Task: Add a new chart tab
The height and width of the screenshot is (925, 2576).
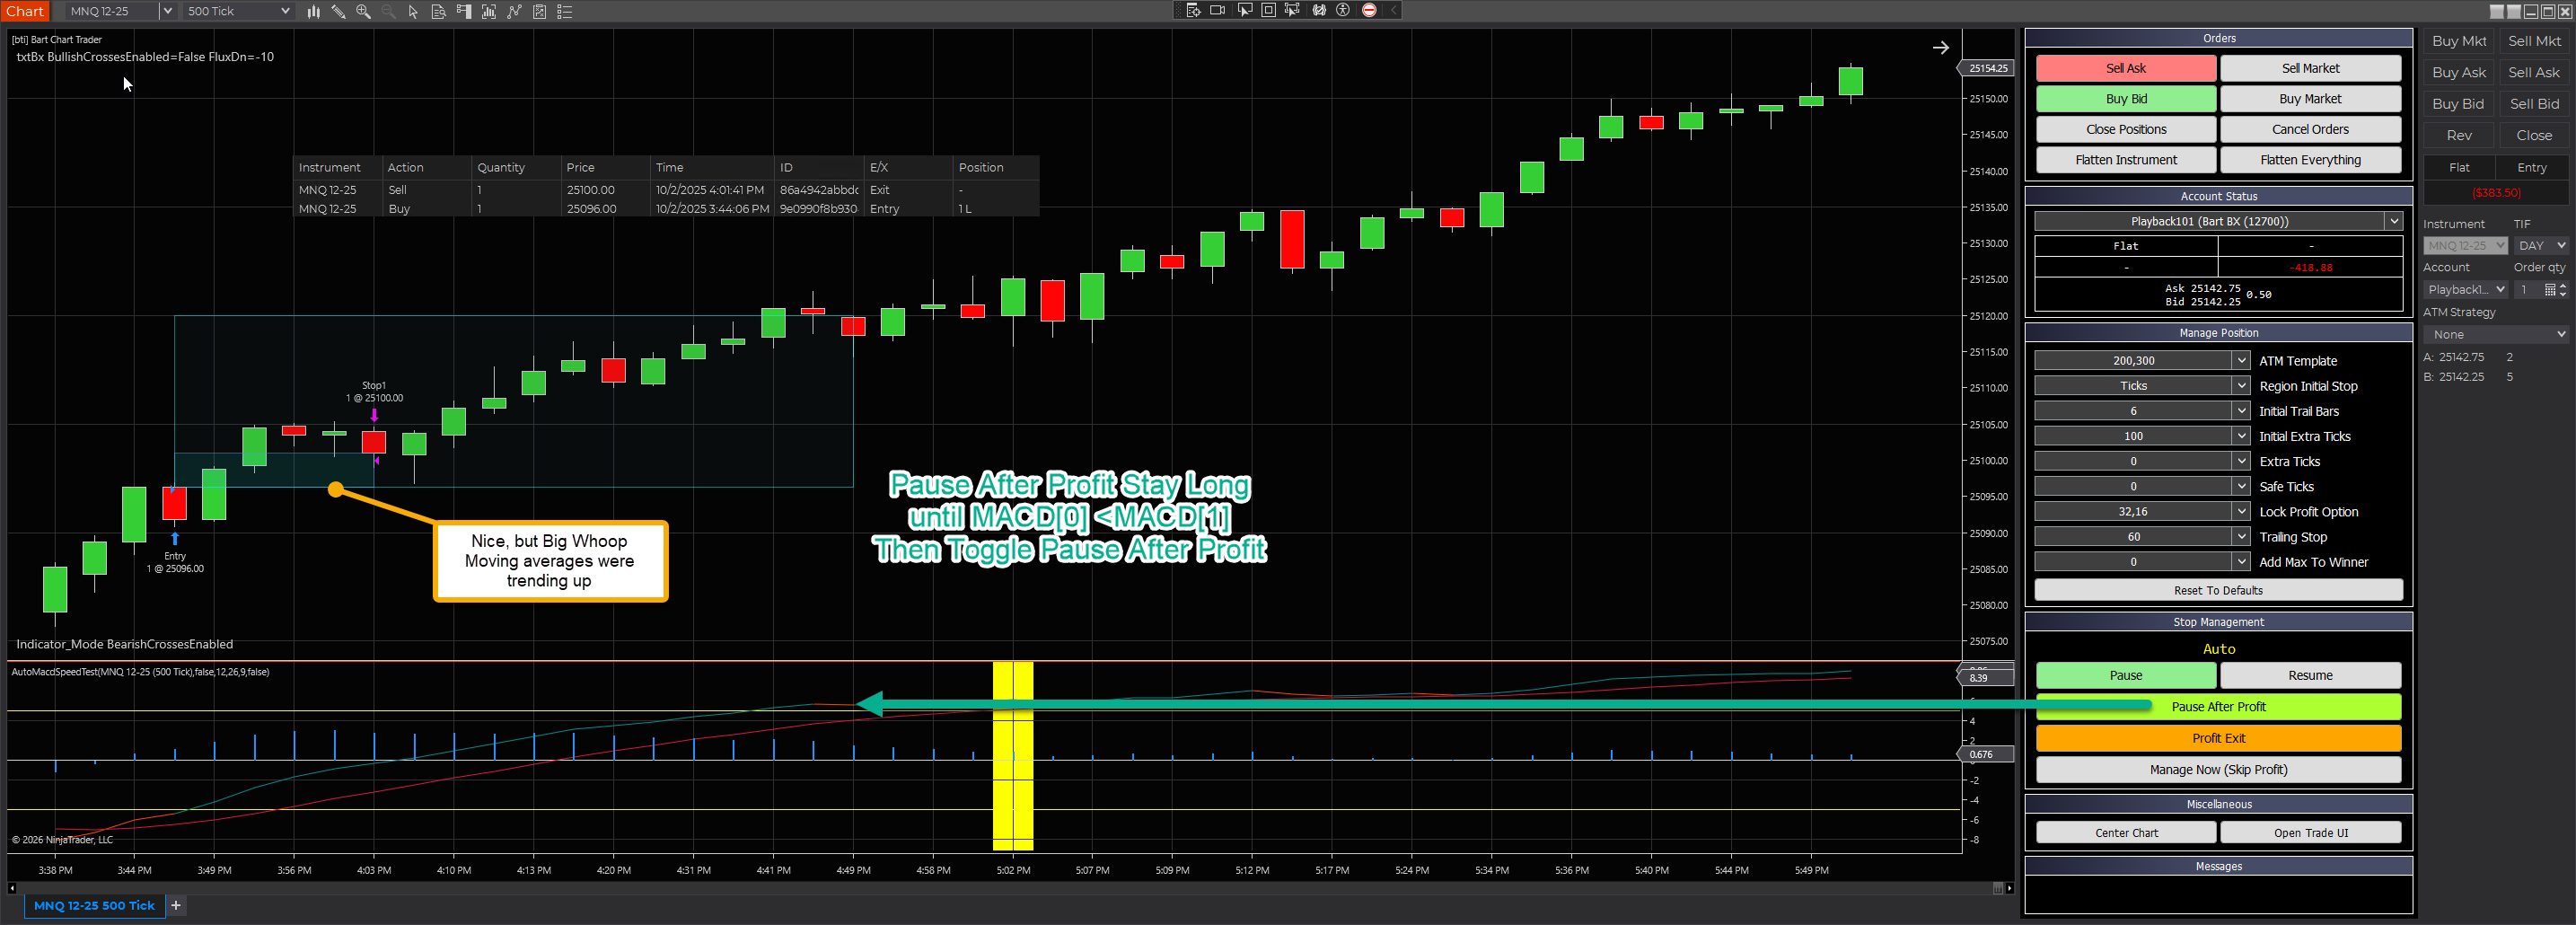Action: coord(176,906)
